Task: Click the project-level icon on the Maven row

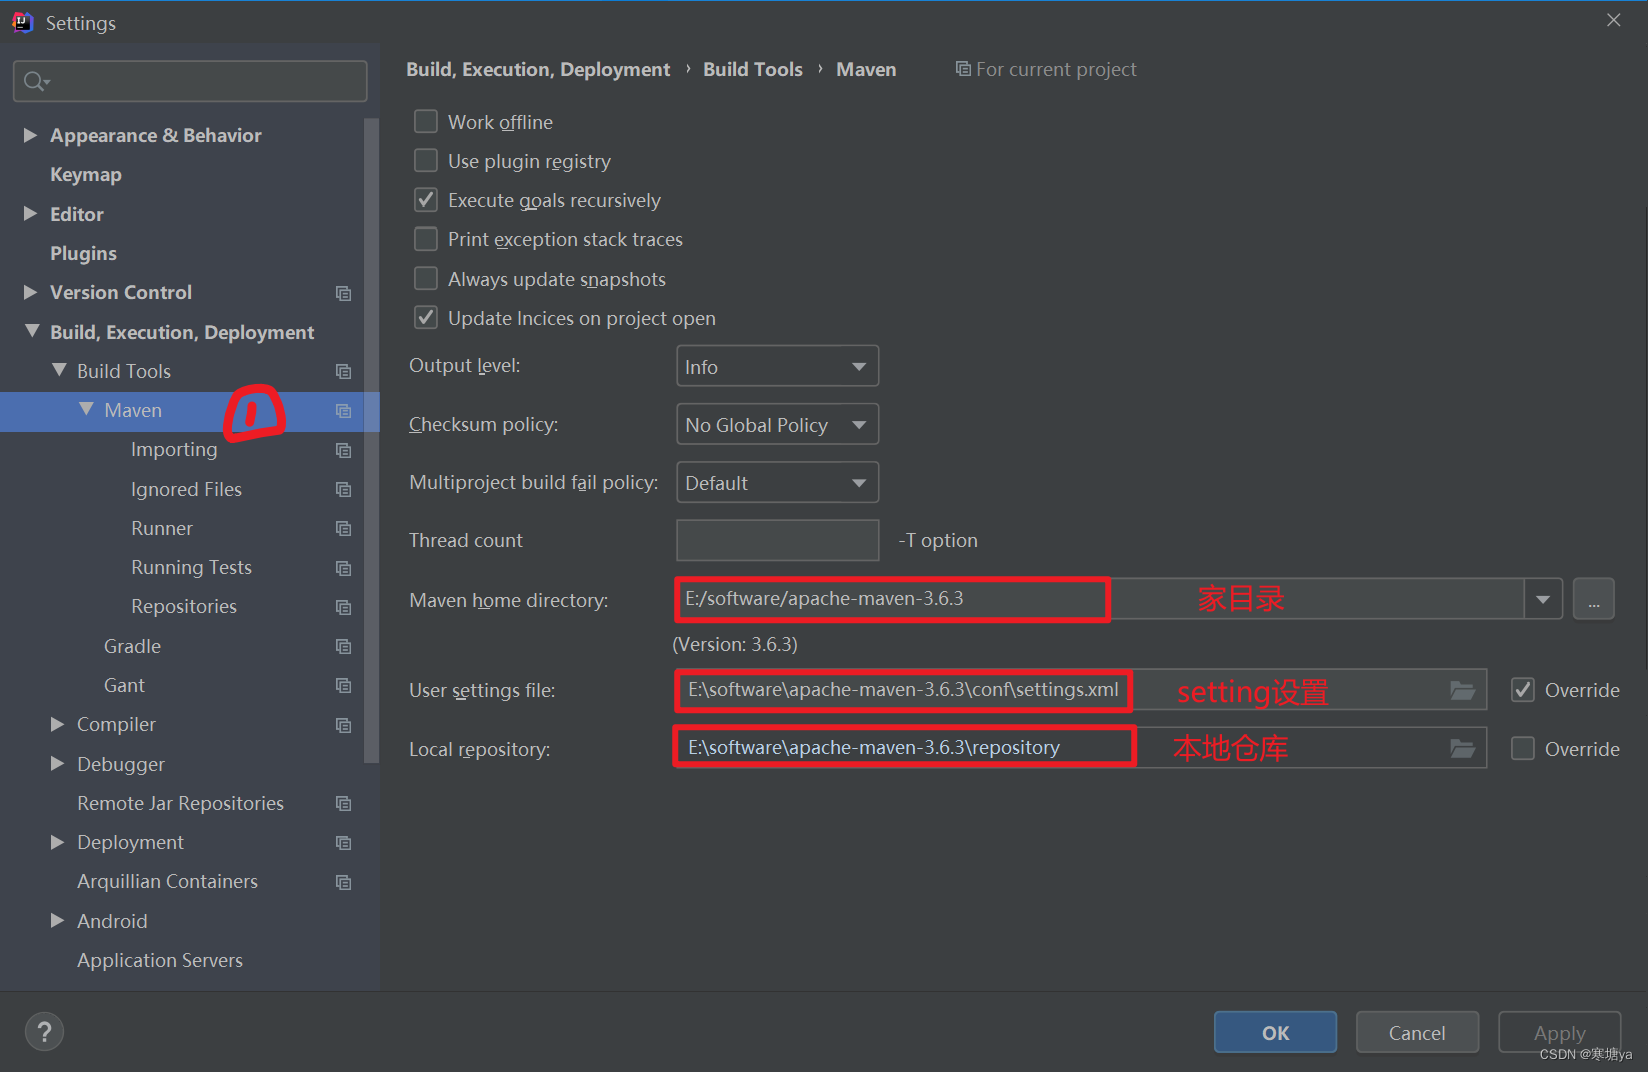Action: click(x=343, y=411)
